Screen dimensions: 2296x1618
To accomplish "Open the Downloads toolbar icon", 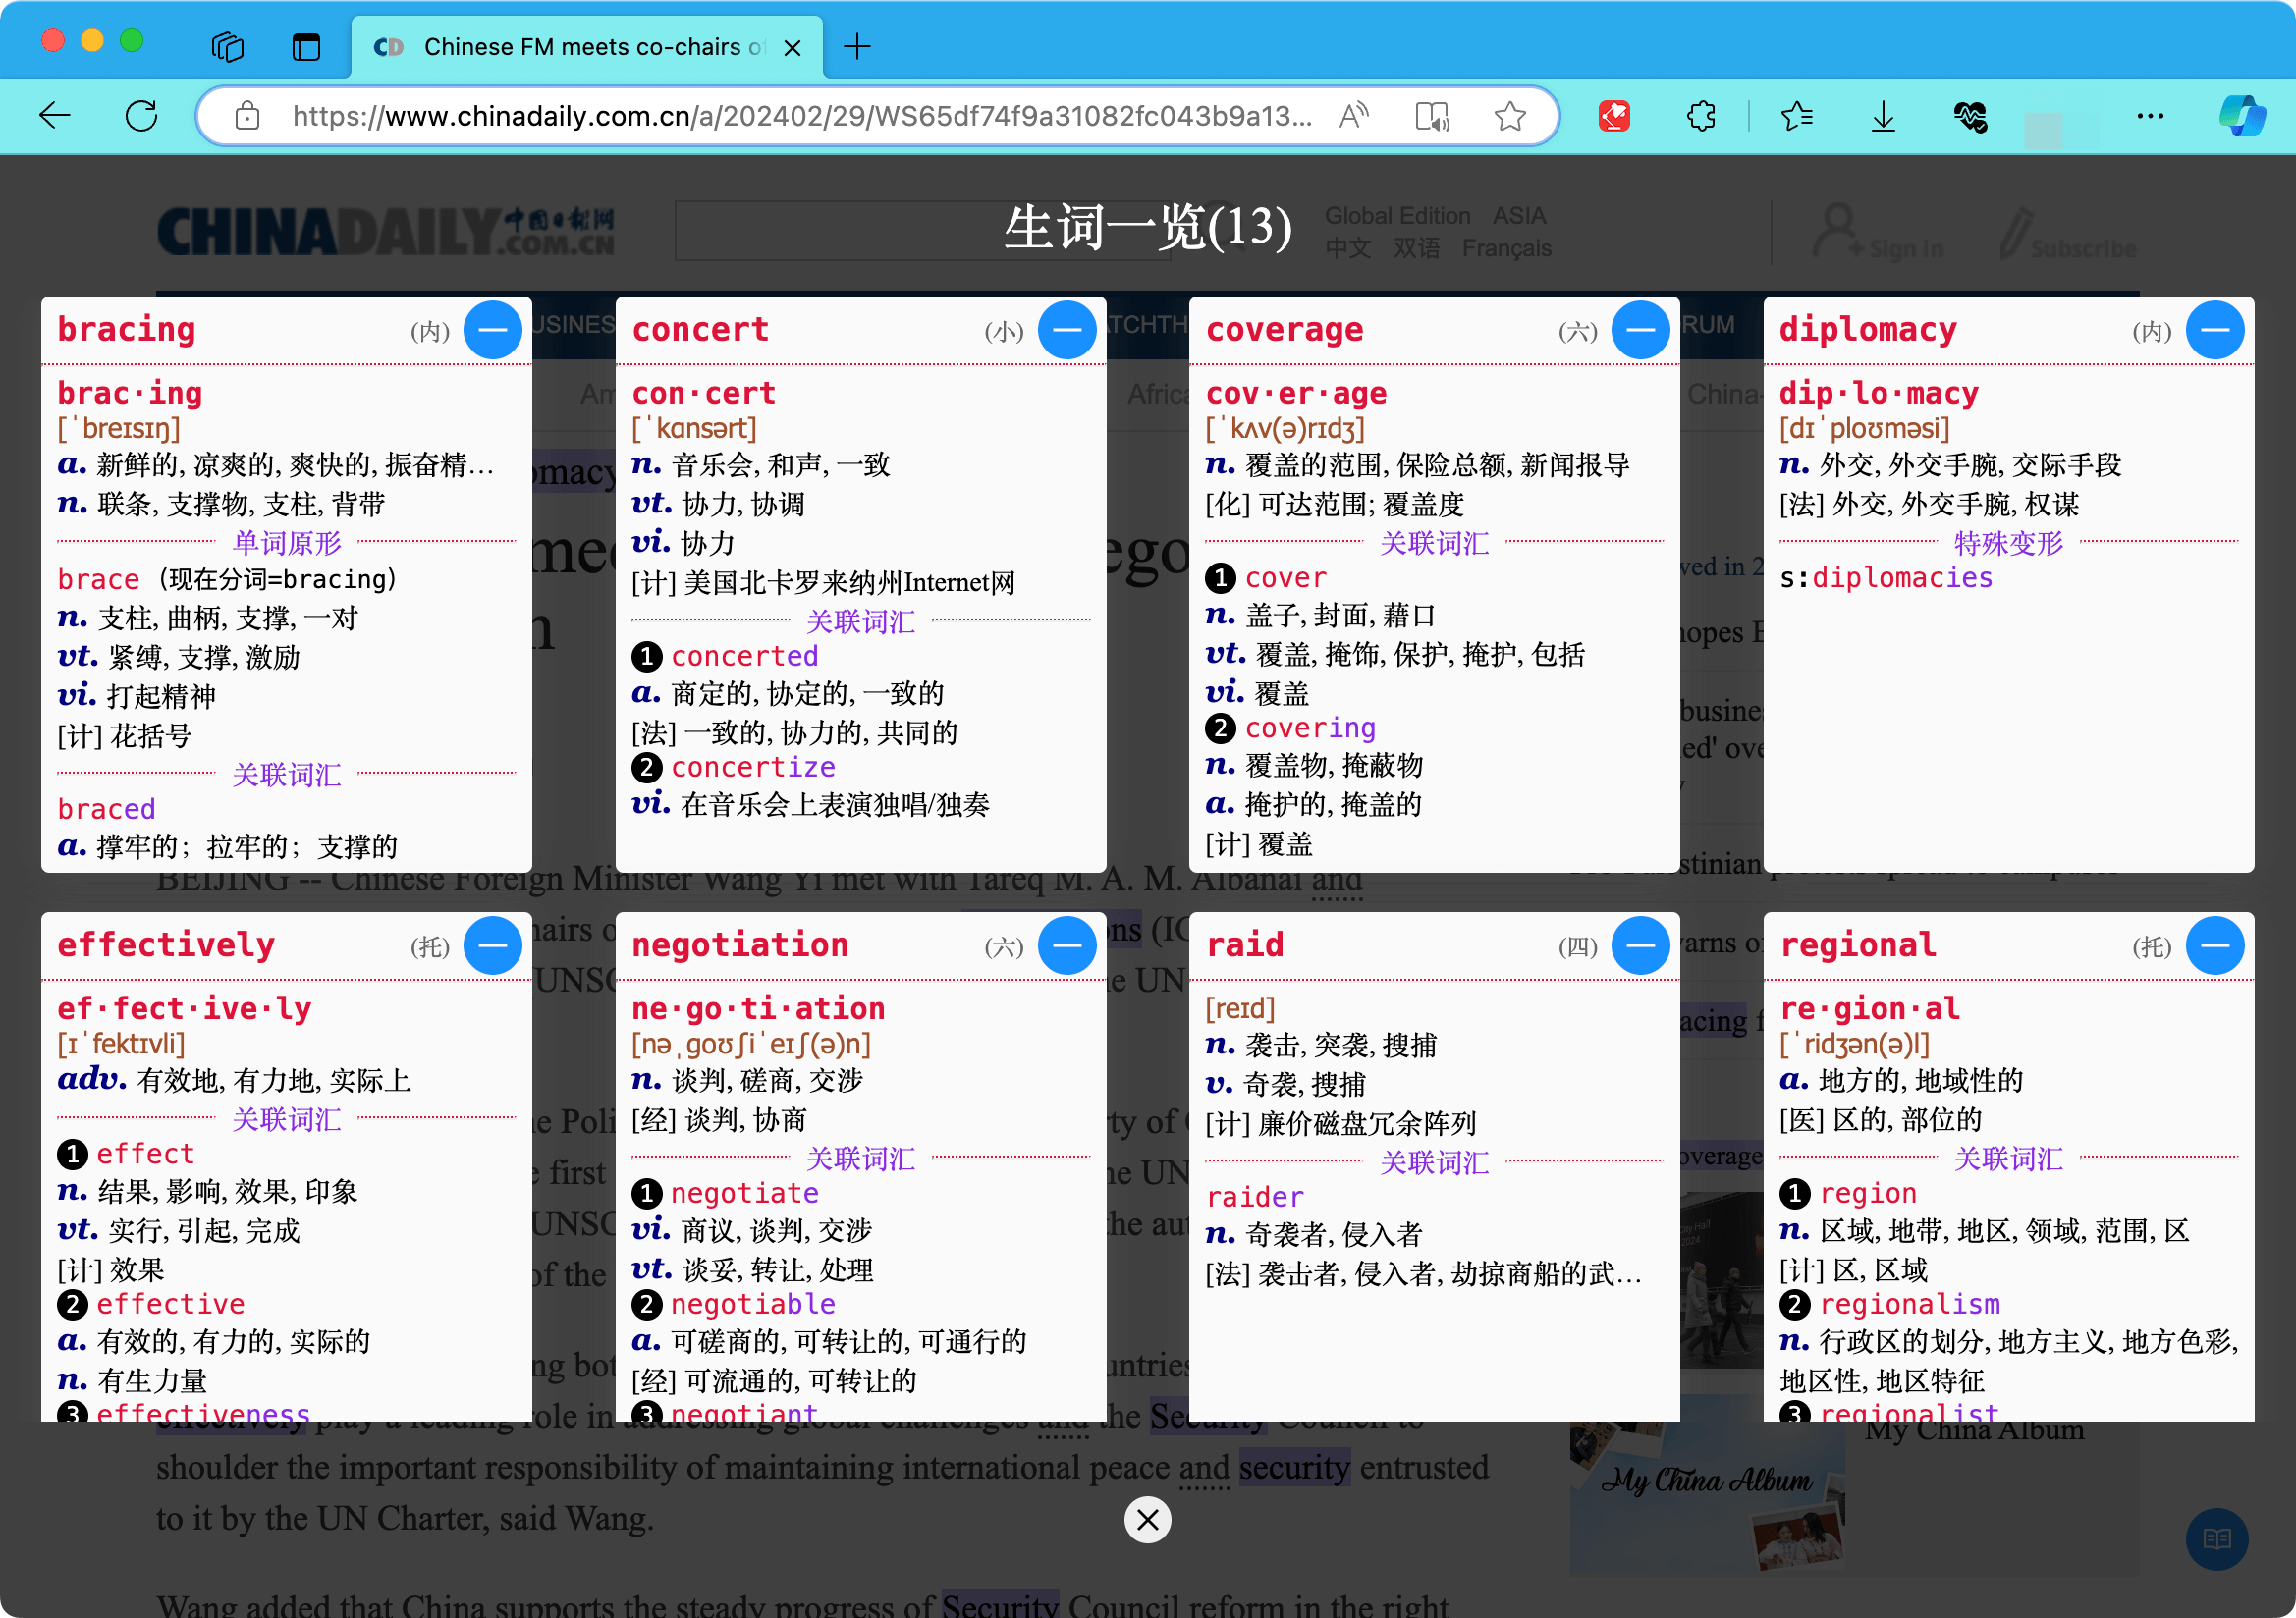I will (x=1883, y=116).
